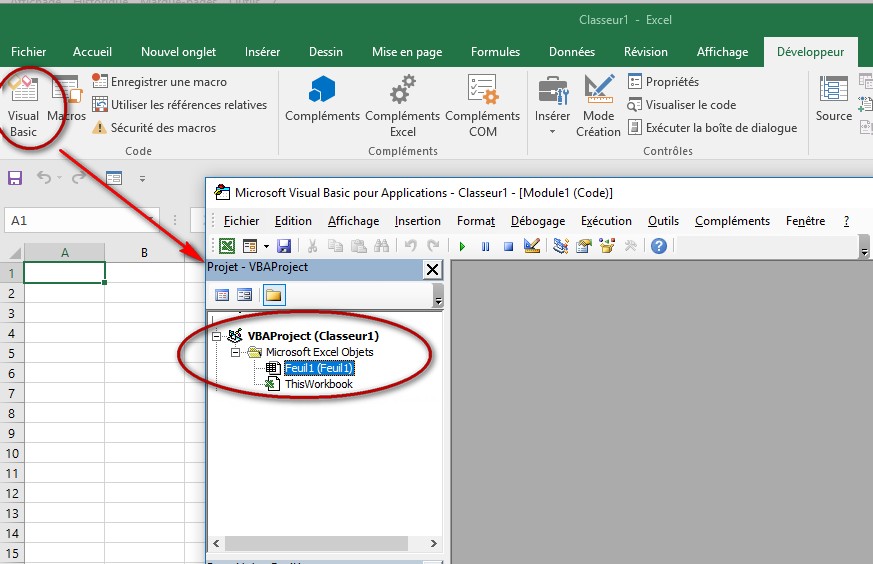
Task: Open the Révision ribbon tab
Action: click(x=646, y=52)
